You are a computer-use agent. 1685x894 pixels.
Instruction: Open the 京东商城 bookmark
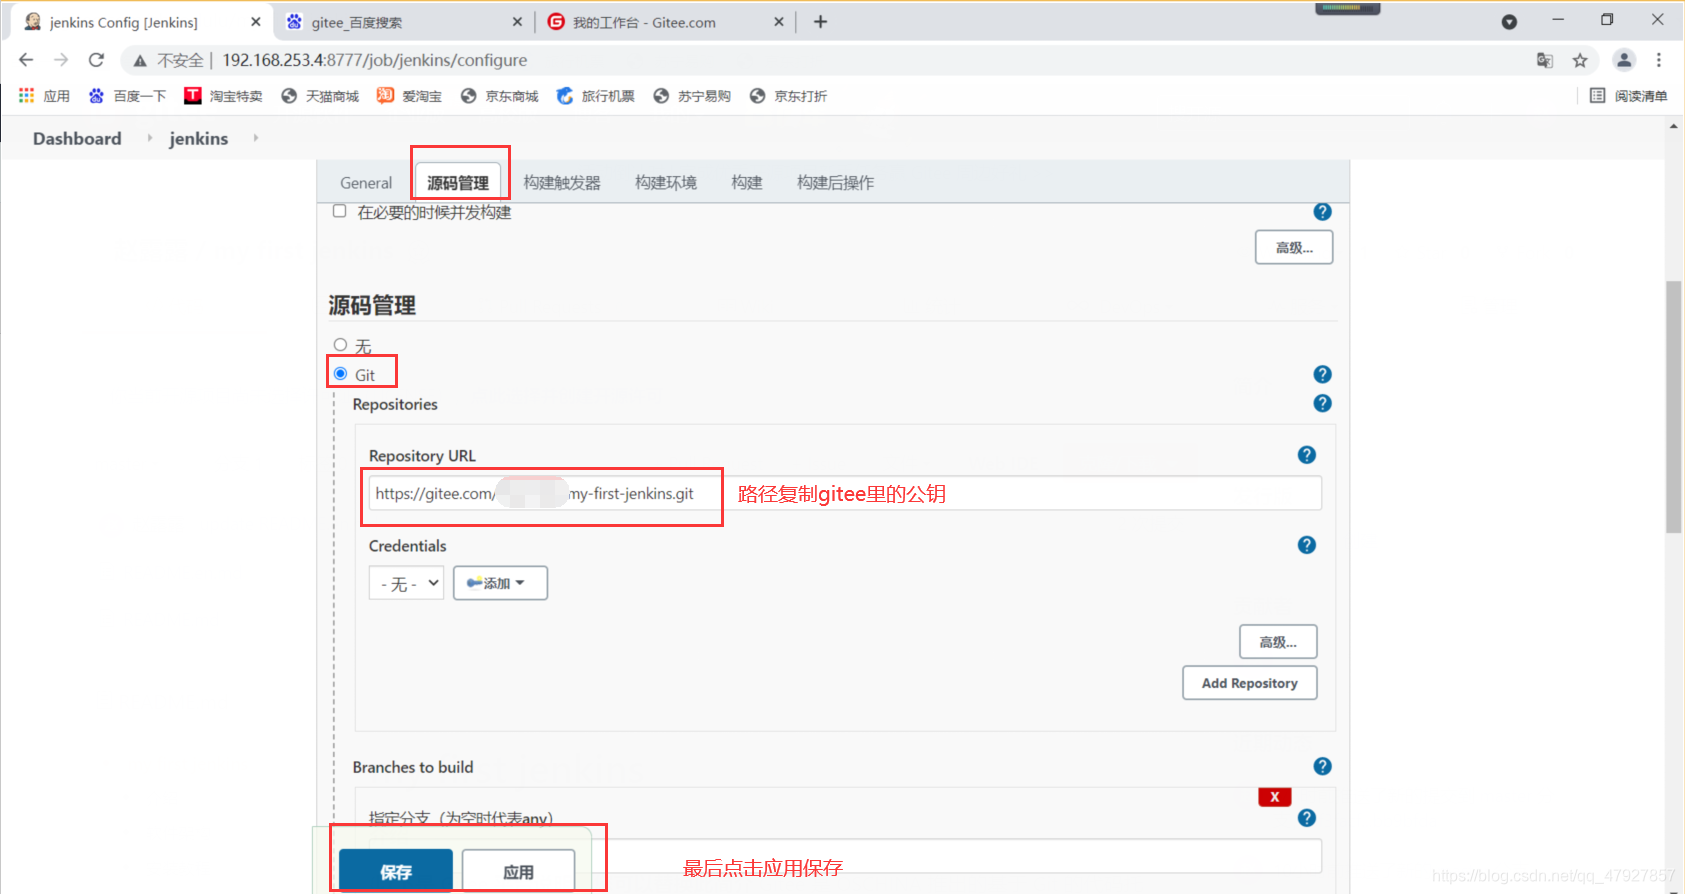[x=499, y=96]
